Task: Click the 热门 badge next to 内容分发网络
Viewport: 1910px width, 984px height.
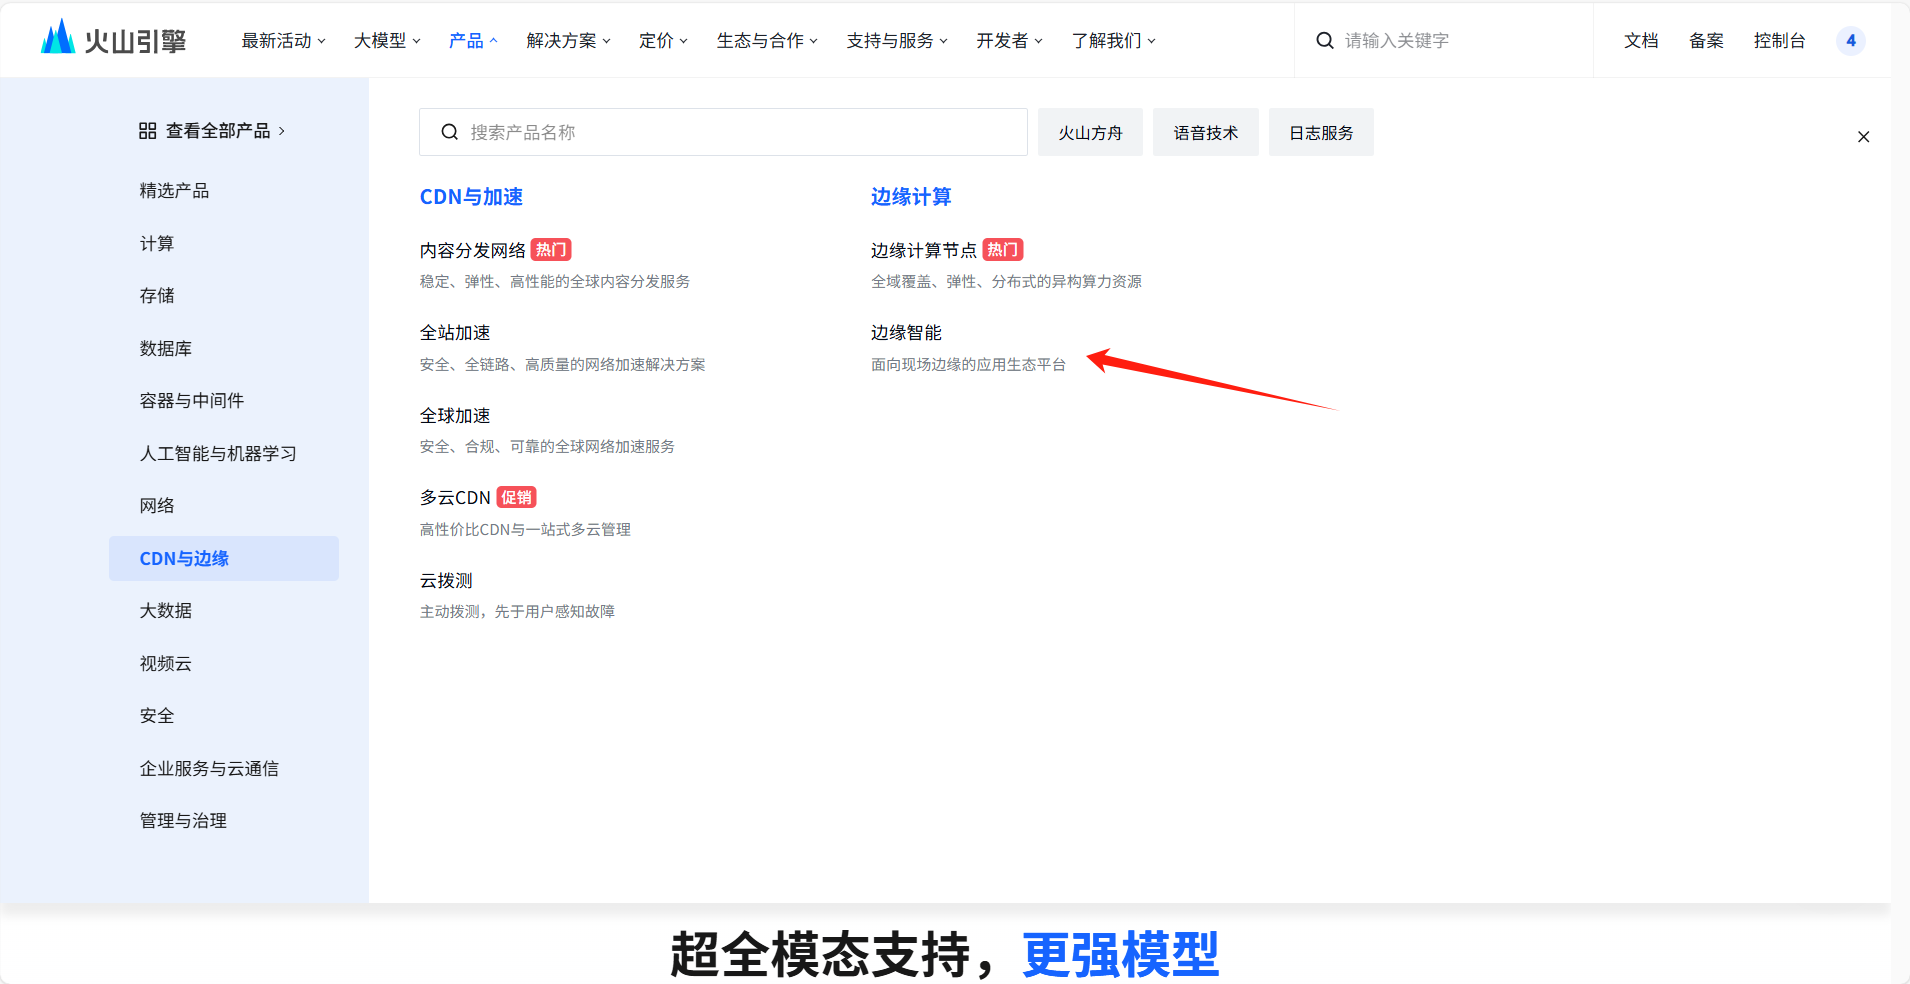Action: pyautogui.click(x=551, y=249)
